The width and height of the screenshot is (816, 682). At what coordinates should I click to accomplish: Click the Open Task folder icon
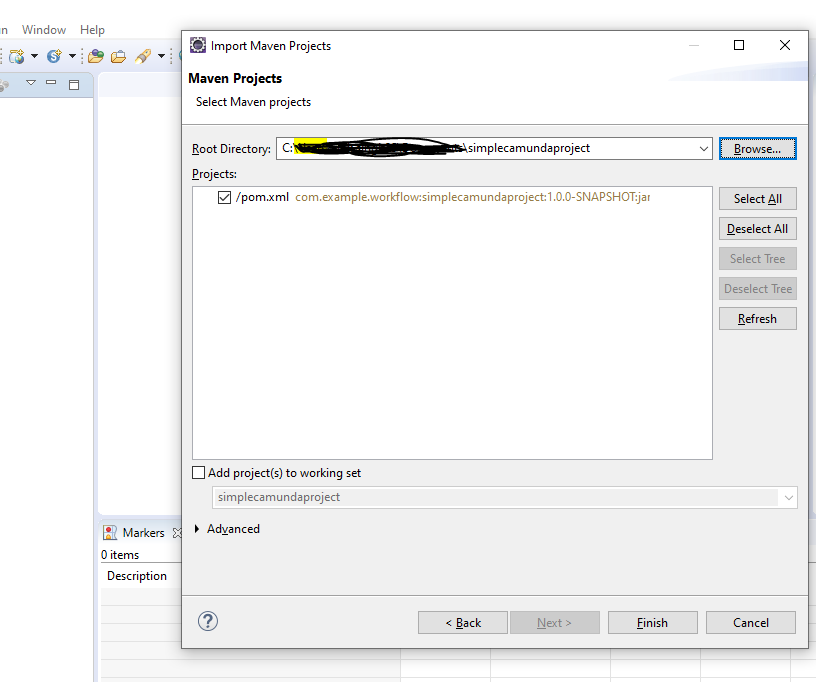tap(118, 56)
